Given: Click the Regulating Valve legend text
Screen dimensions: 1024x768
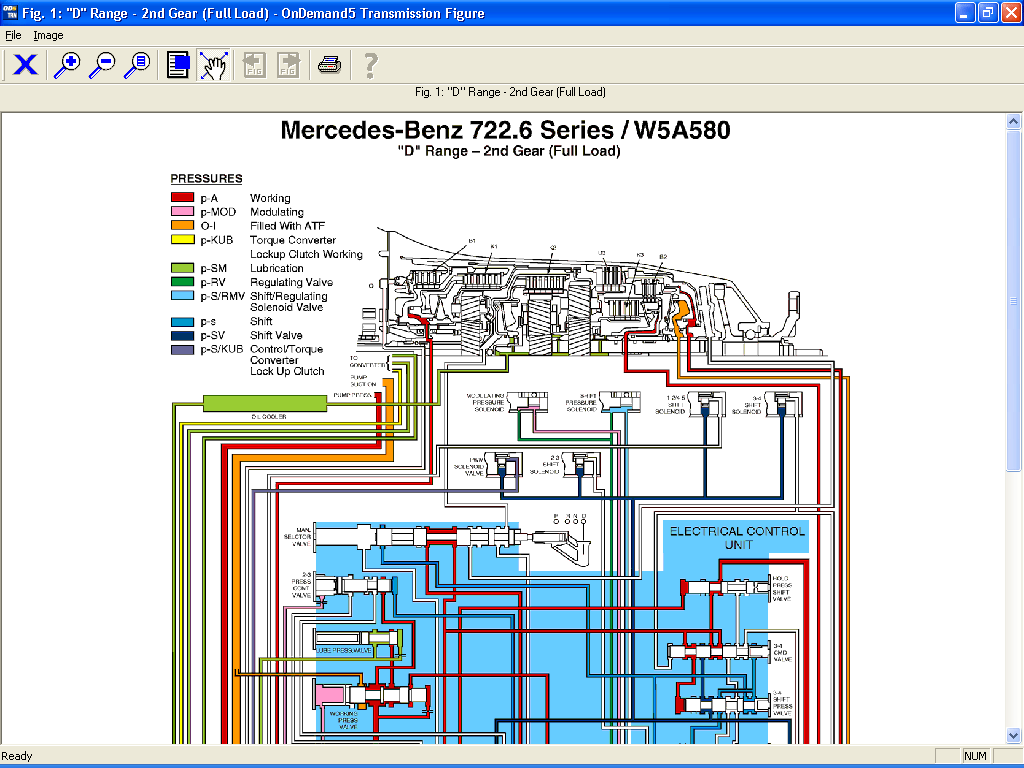Looking at the screenshot, I should 291,282.
